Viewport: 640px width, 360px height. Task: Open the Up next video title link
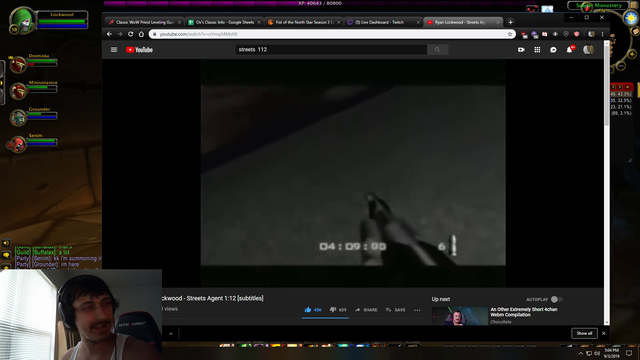point(524,312)
